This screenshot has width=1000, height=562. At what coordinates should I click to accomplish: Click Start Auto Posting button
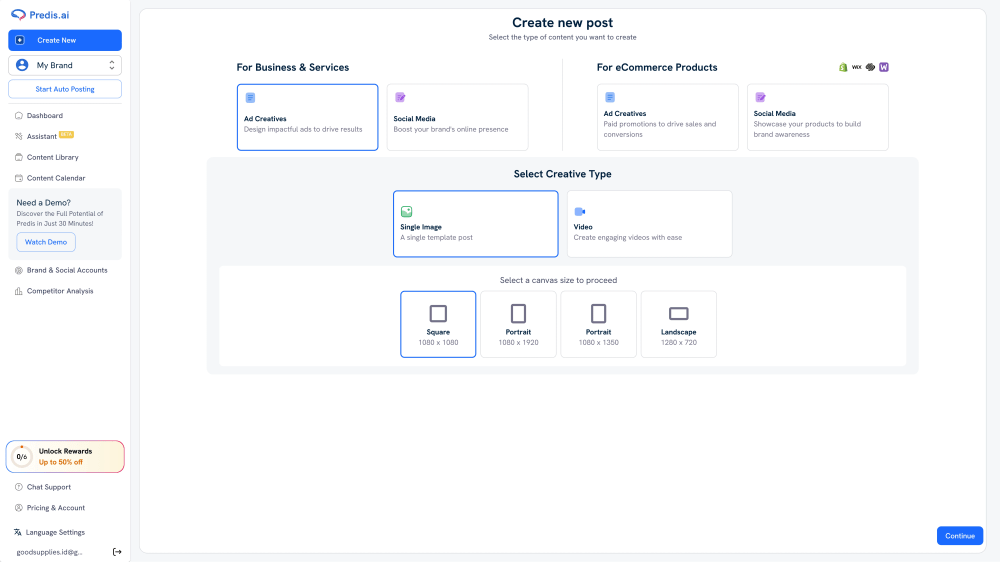[65, 89]
